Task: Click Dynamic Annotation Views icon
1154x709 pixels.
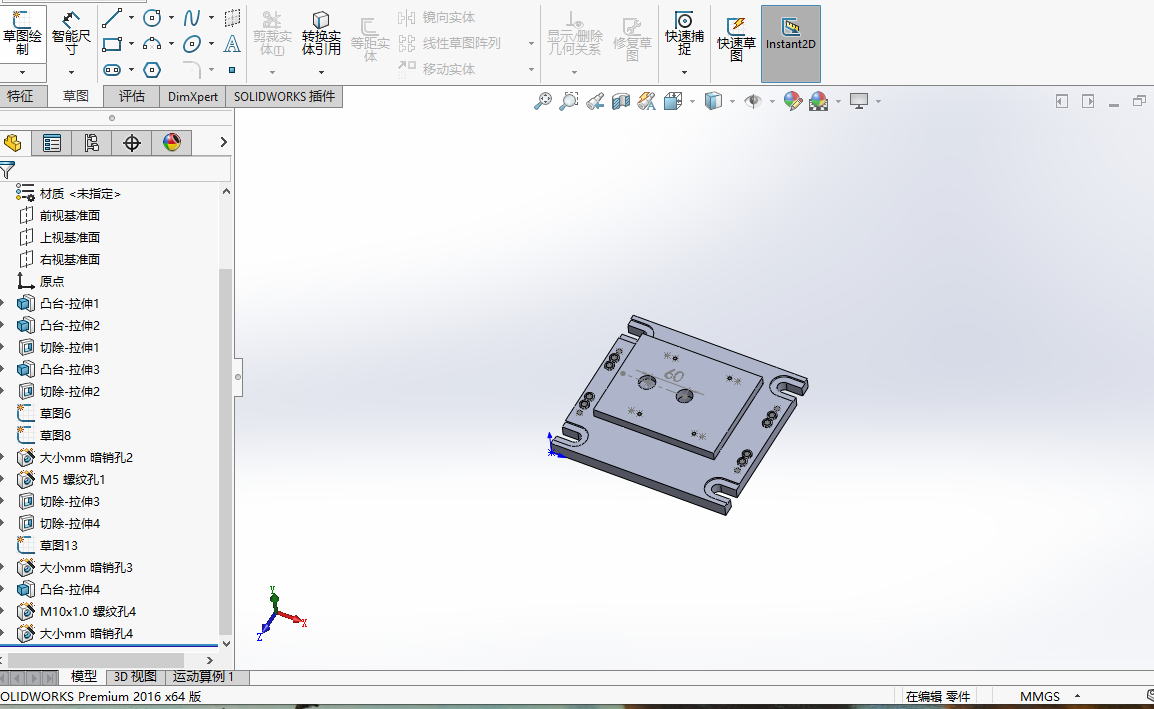Action: click(646, 101)
